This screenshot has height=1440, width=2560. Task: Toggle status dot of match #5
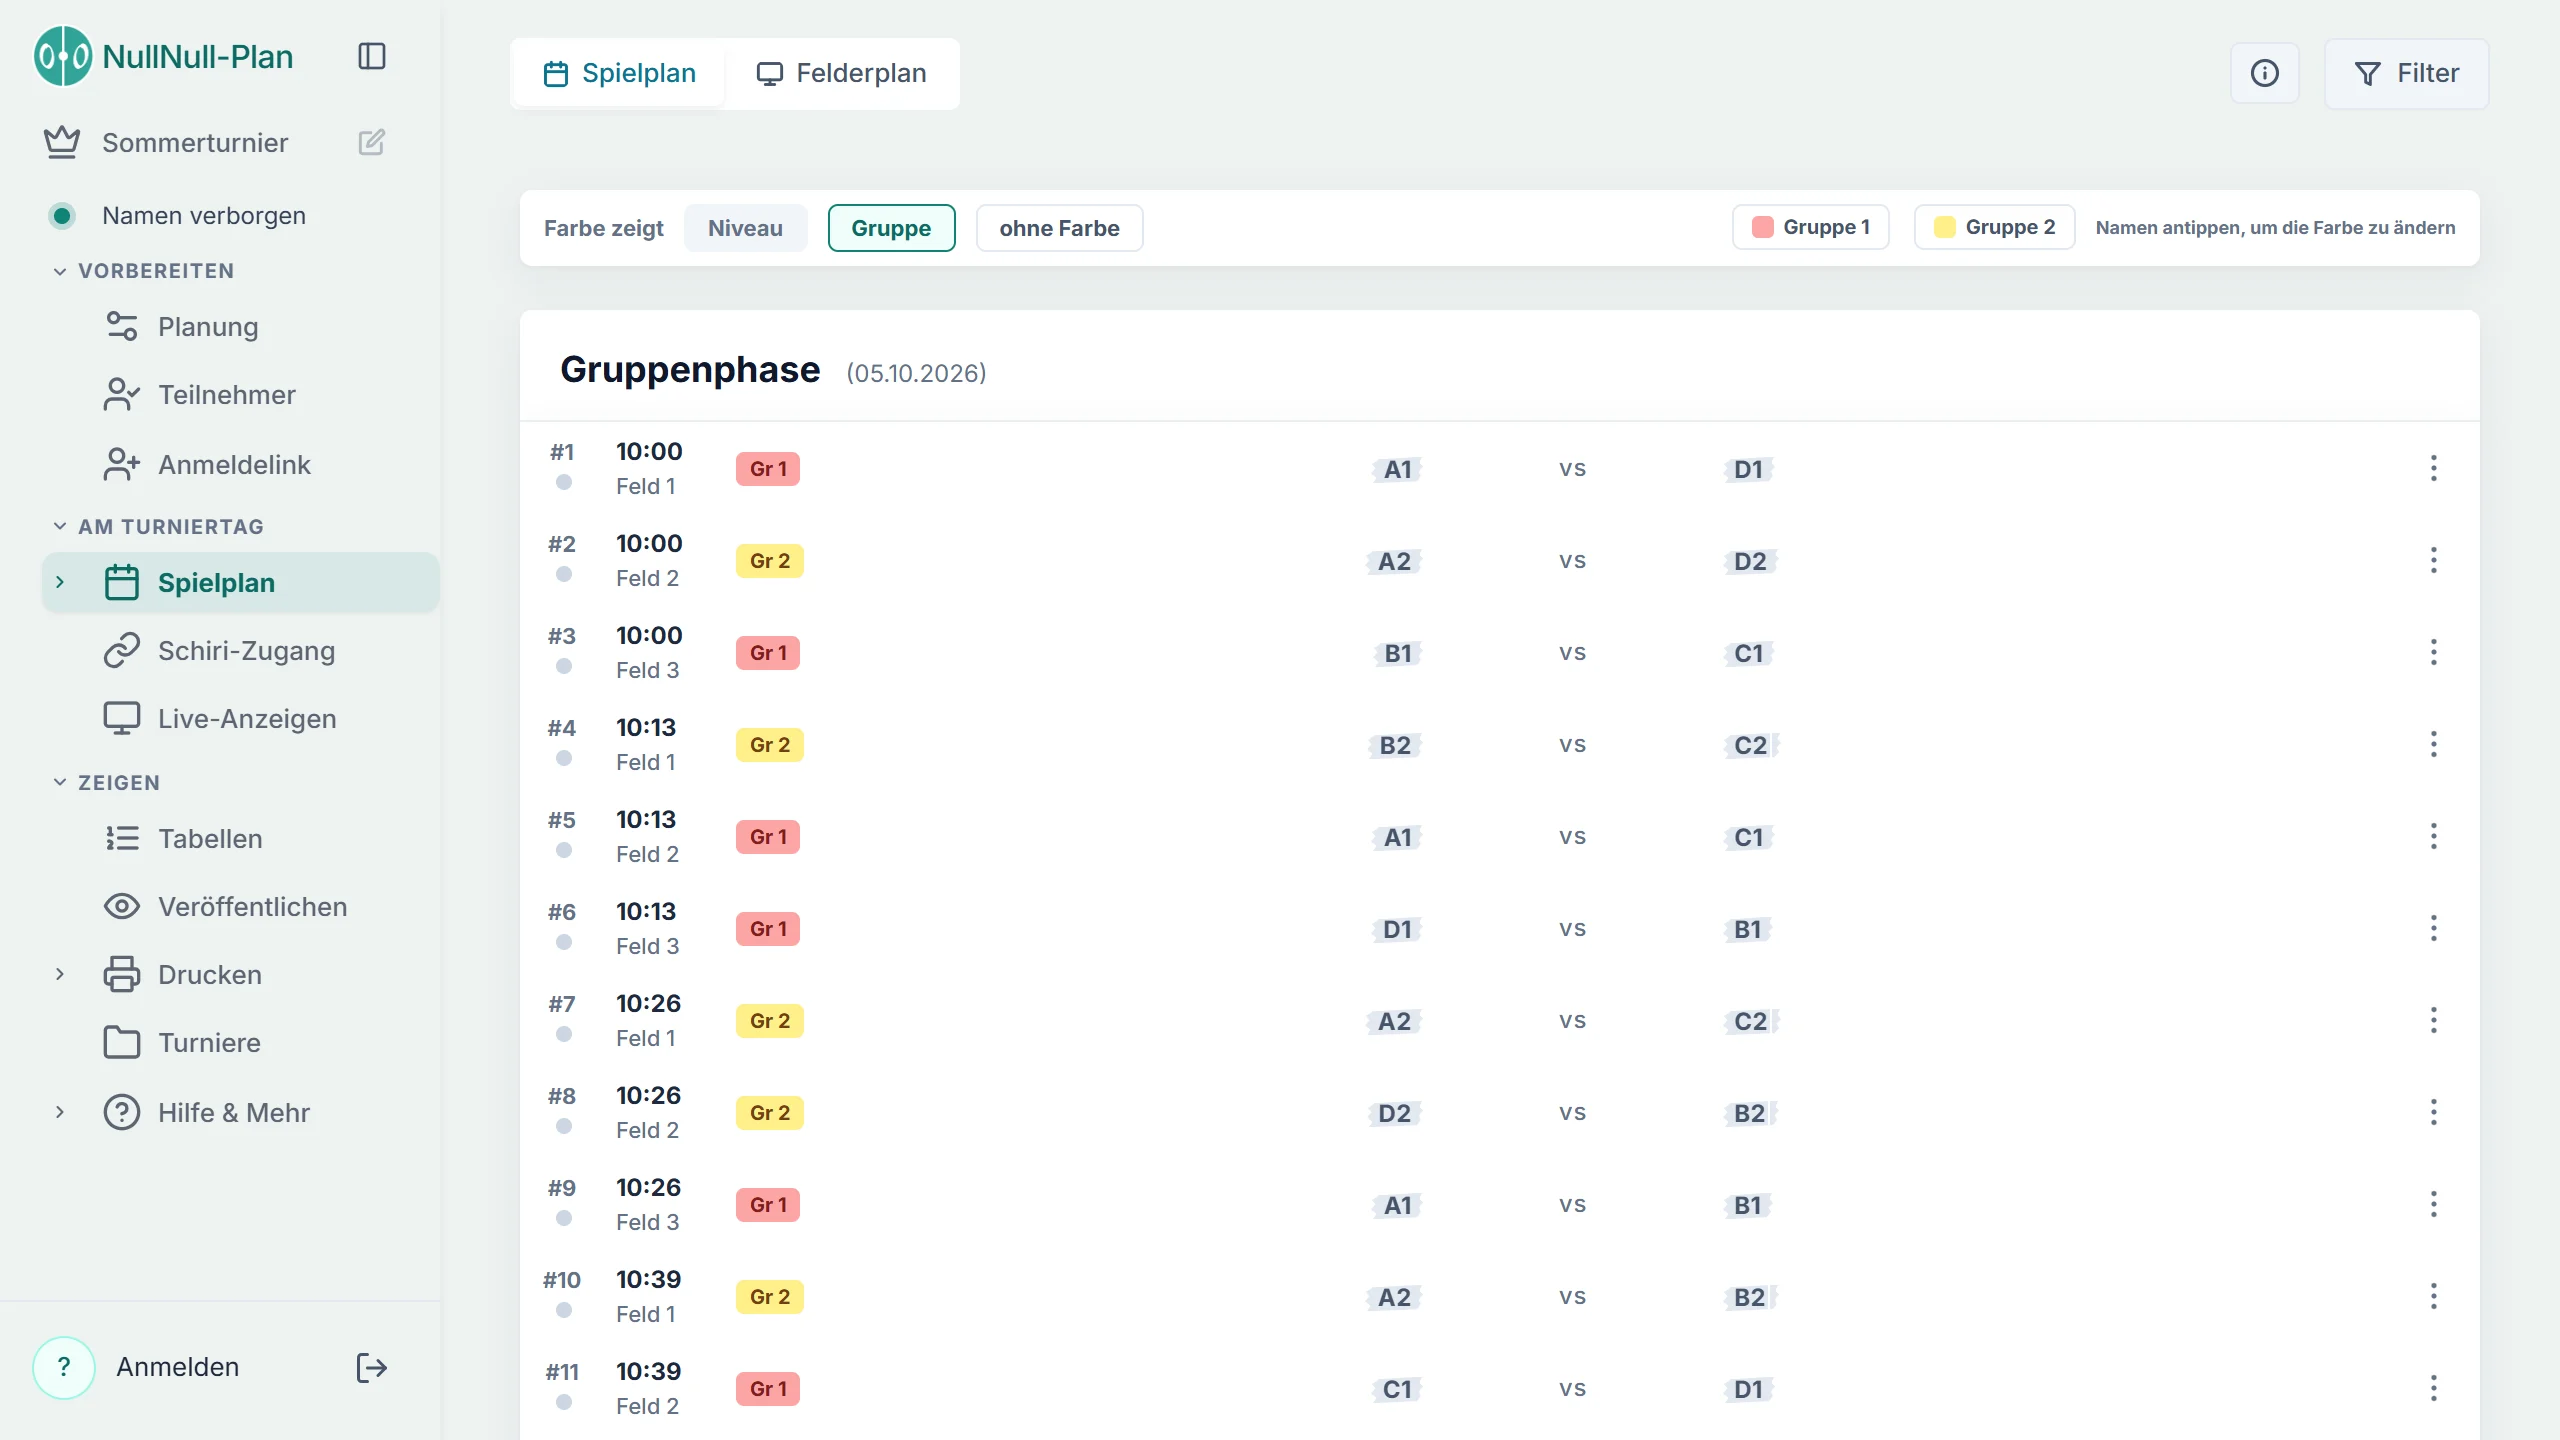564,850
